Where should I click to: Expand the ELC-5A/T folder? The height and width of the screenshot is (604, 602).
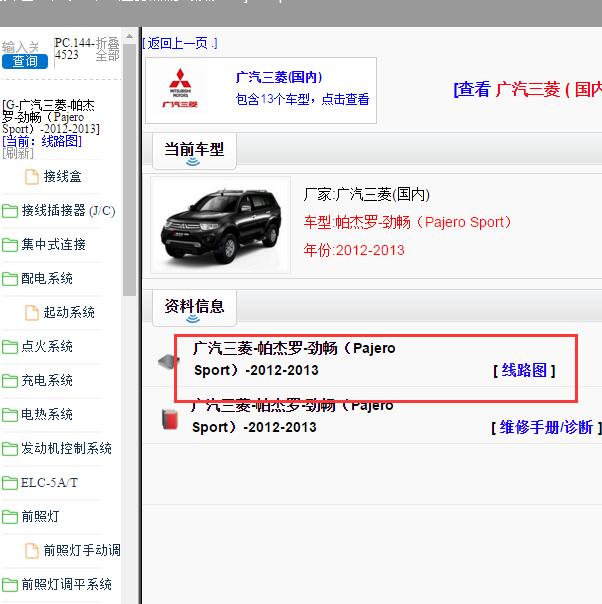(50, 483)
